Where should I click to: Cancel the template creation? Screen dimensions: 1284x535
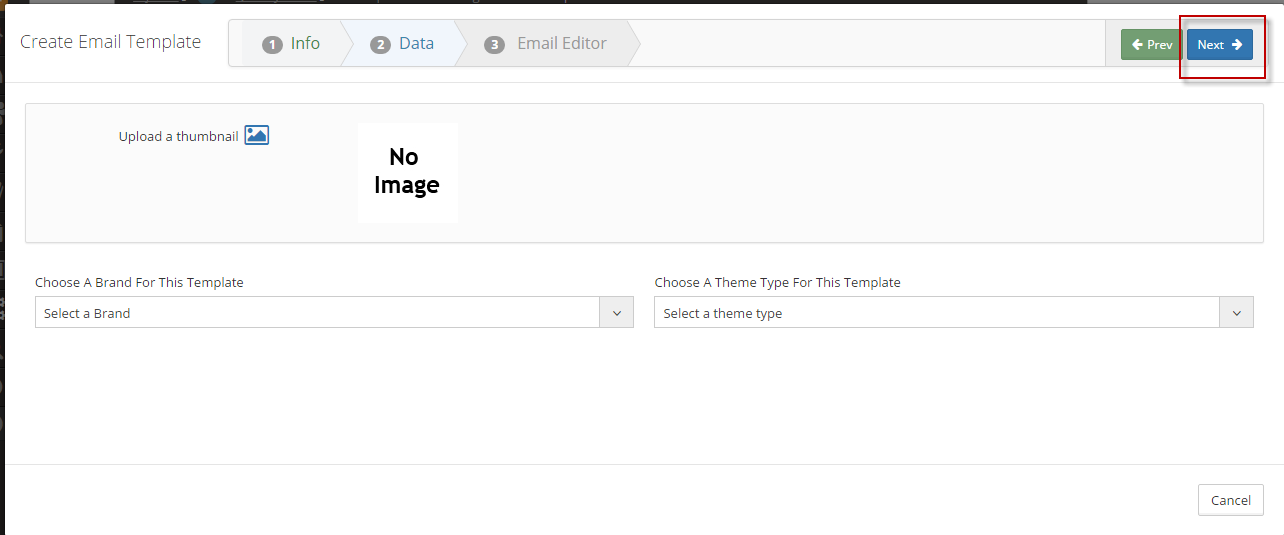pos(1231,500)
